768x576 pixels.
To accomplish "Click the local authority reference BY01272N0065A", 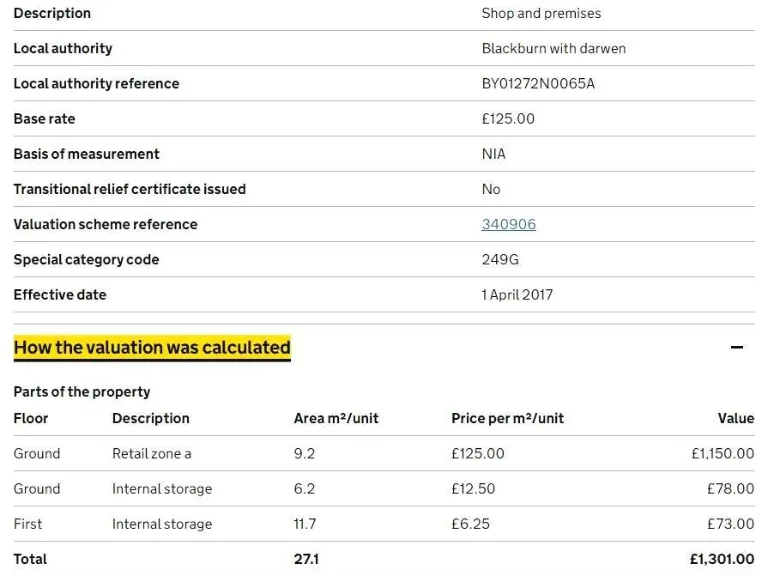I will 538,84.
